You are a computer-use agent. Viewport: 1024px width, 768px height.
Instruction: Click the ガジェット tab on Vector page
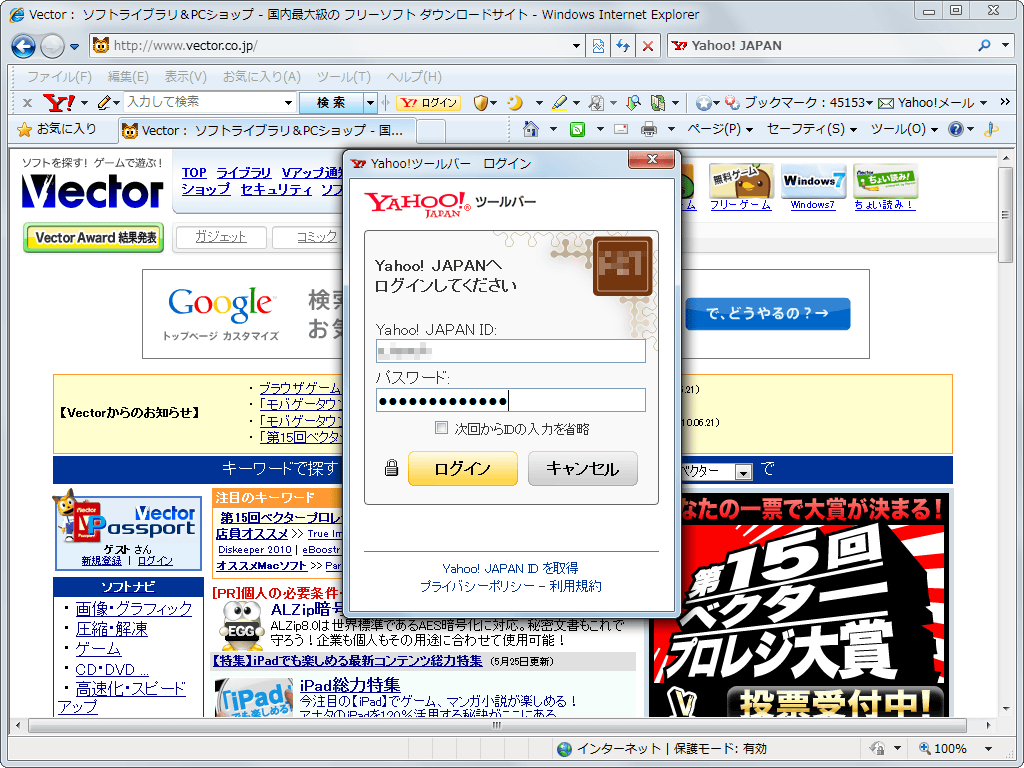pyautogui.click(x=221, y=237)
